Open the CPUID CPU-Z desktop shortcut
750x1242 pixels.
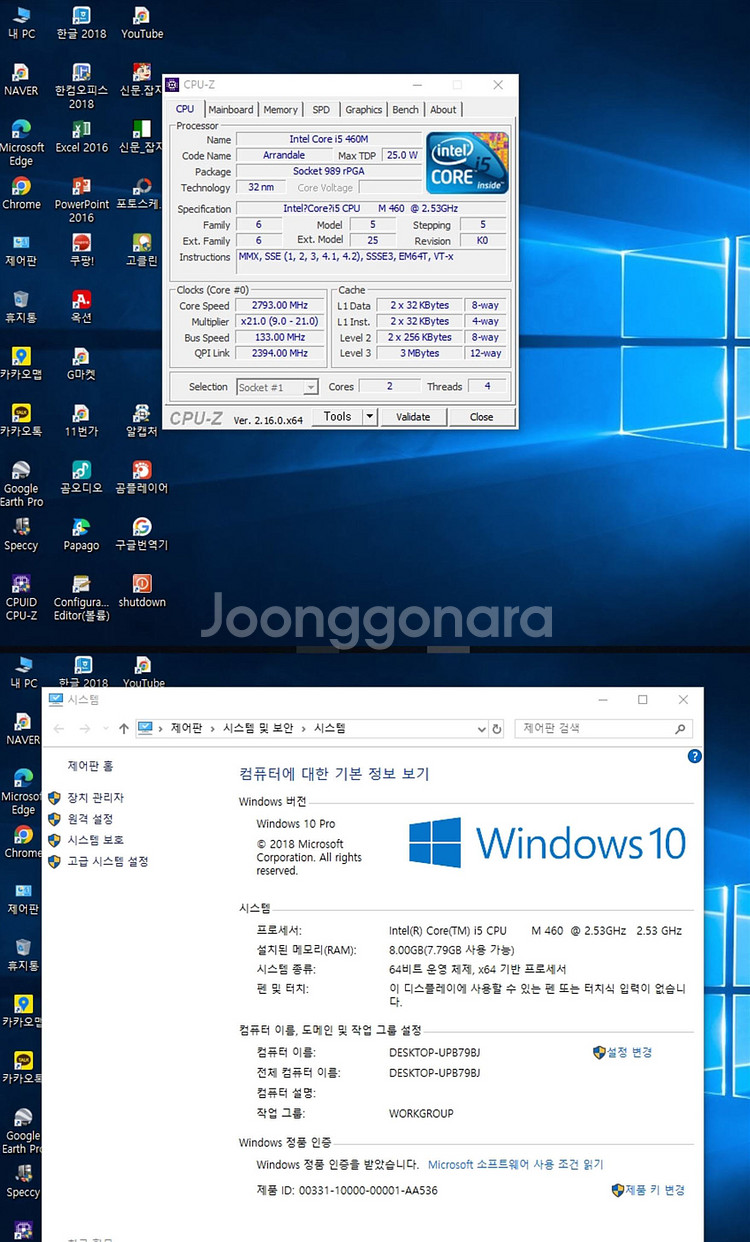point(21,598)
